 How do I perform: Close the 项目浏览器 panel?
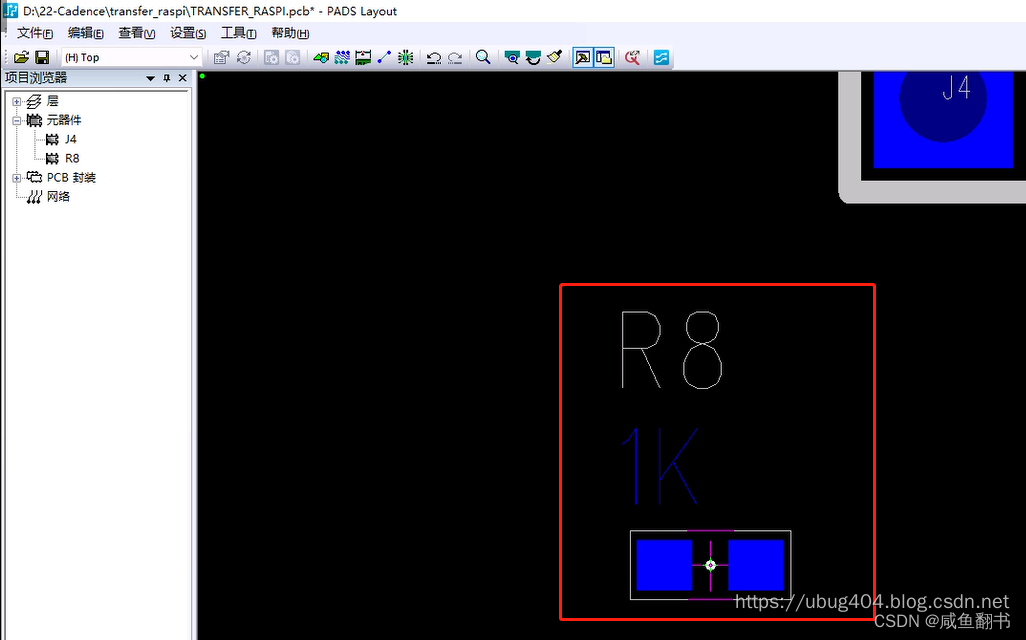coord(183,78)
